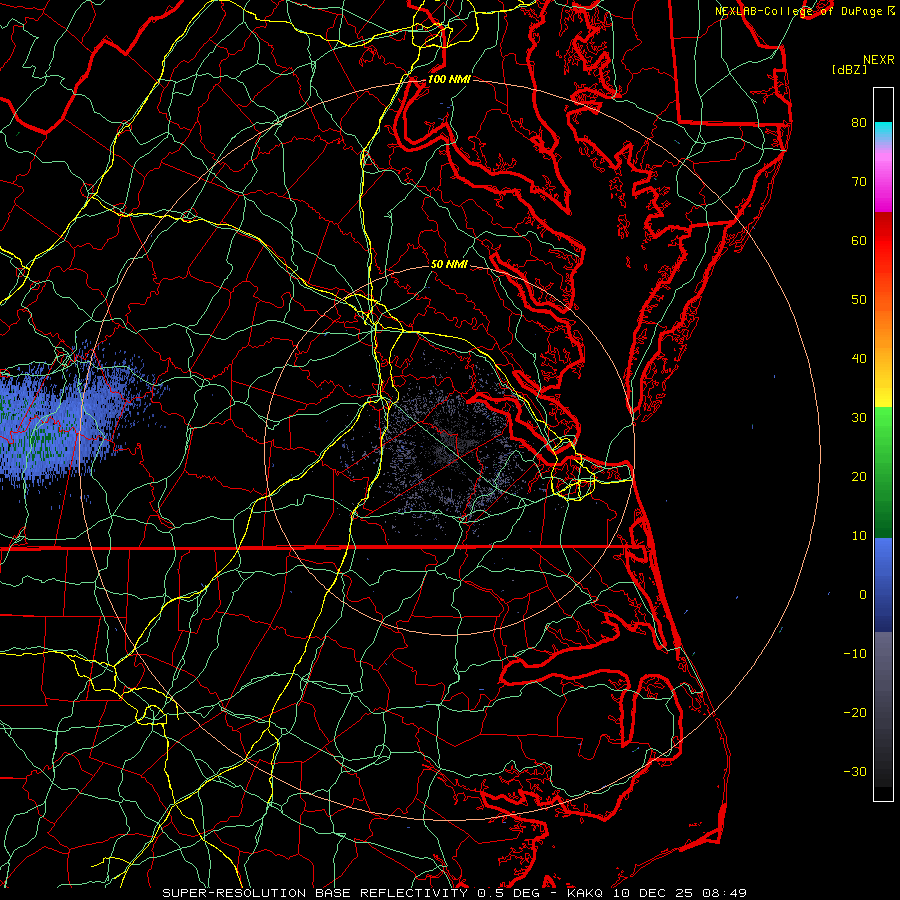Image resolution: width=900 pixels, height=900 pixels.
Task: Click the 10 DEC 25 date text
Action: point(654,893)
